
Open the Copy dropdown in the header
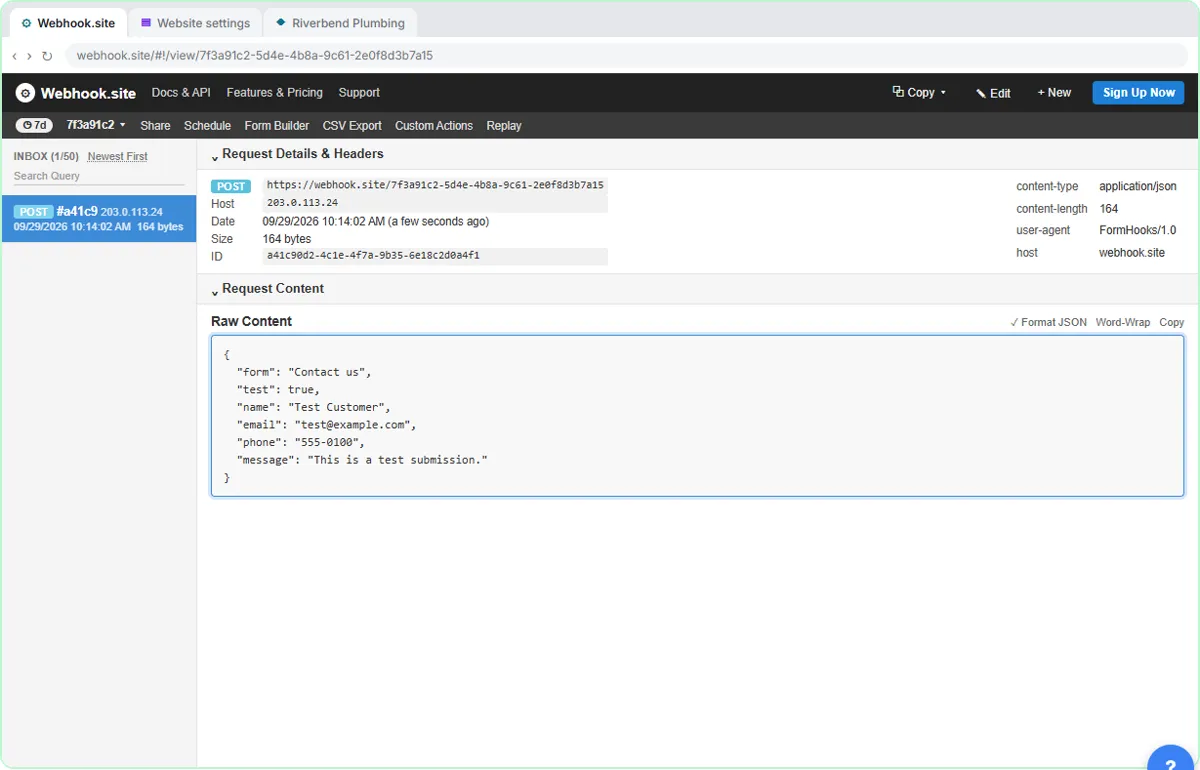coord(919,92)
